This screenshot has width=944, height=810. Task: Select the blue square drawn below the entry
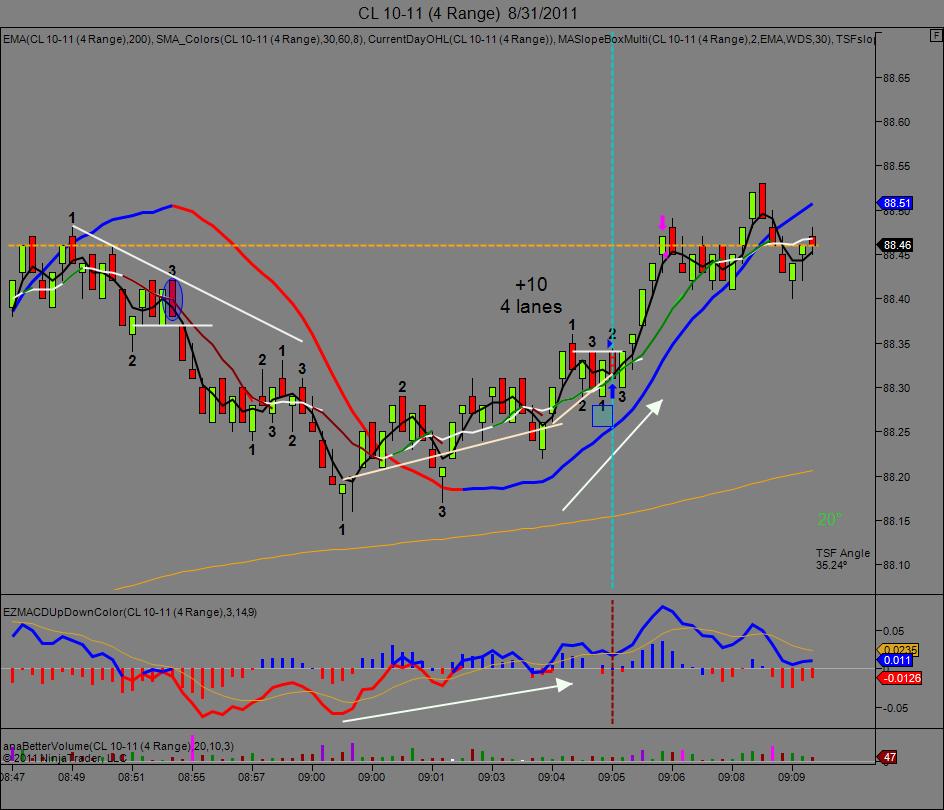point(602,416)
